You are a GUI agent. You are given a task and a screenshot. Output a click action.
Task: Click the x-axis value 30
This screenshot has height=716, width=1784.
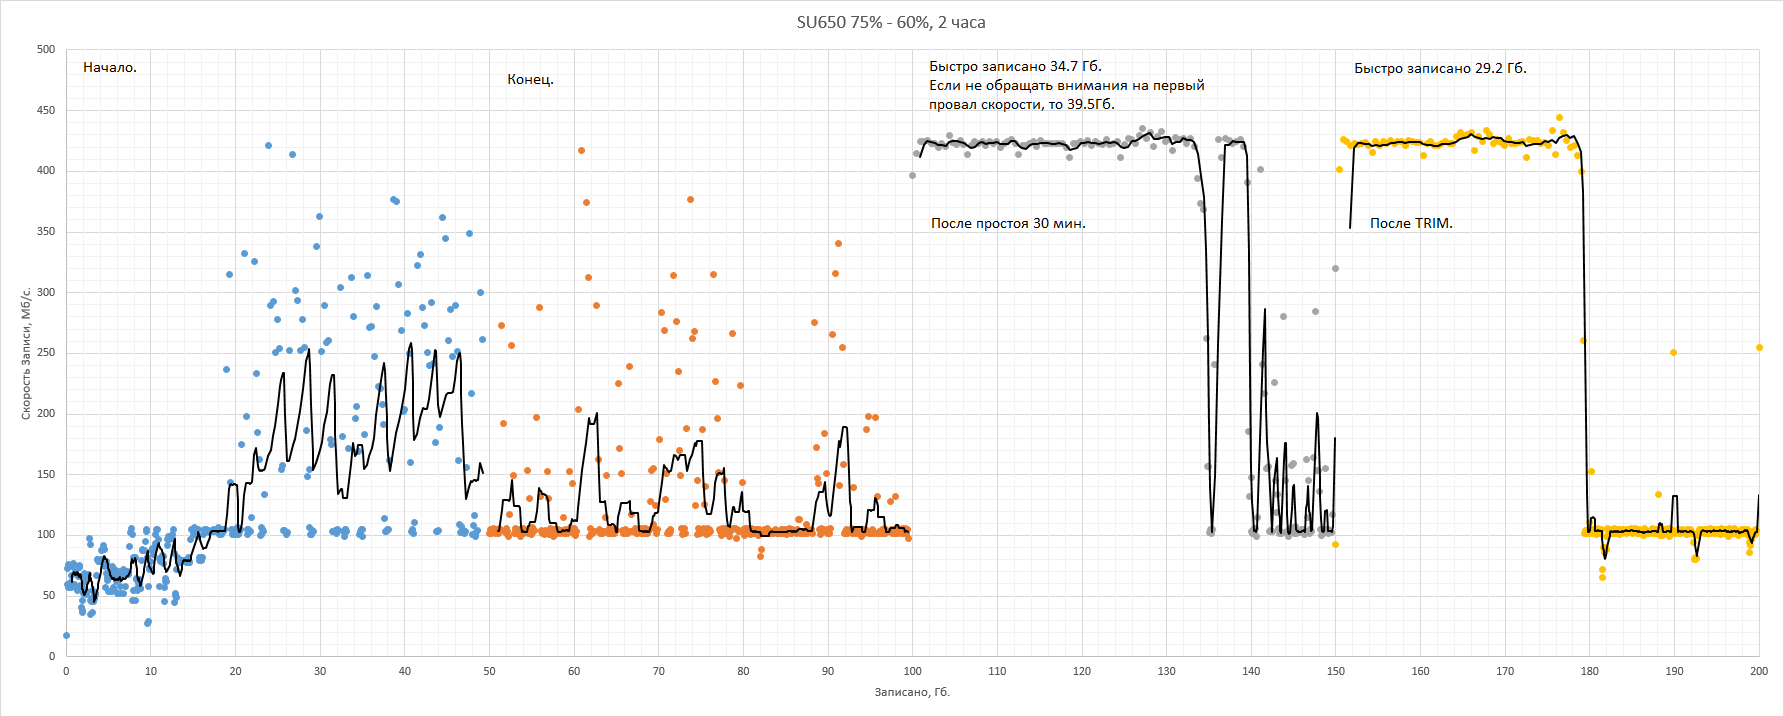coord(320,671)
